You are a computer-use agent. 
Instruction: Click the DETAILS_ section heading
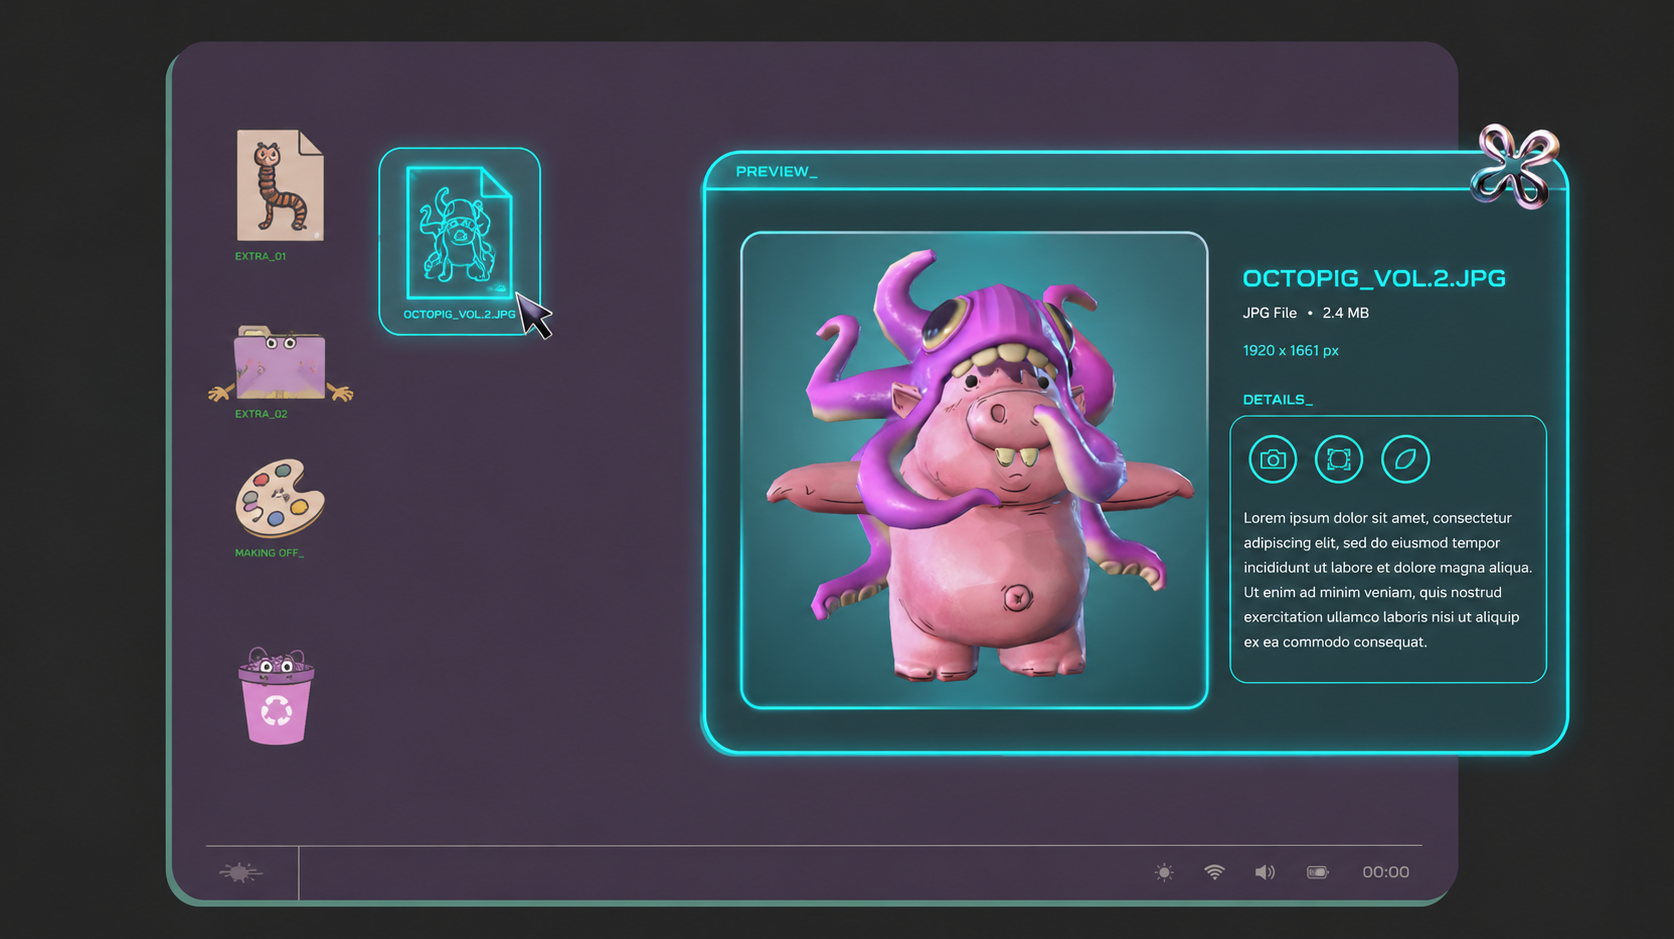[x=1278, y=400]
